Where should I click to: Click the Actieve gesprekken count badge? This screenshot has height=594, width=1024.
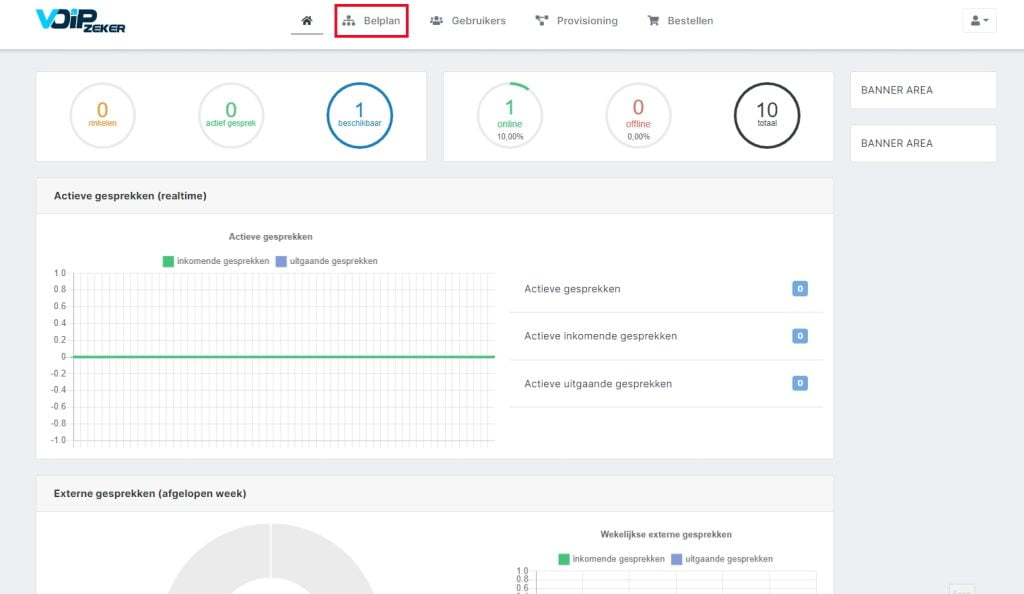click(x=799, y=289)
